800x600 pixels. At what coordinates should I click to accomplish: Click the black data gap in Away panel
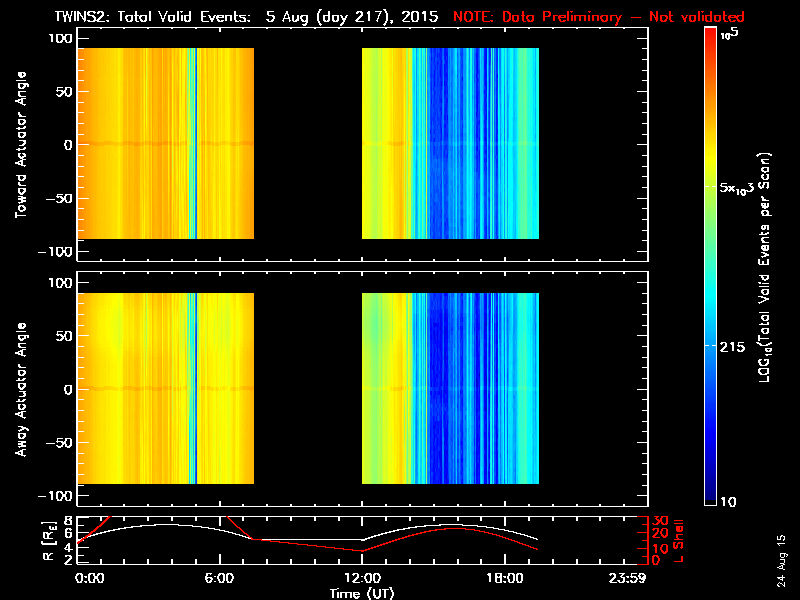pos(307,389)
